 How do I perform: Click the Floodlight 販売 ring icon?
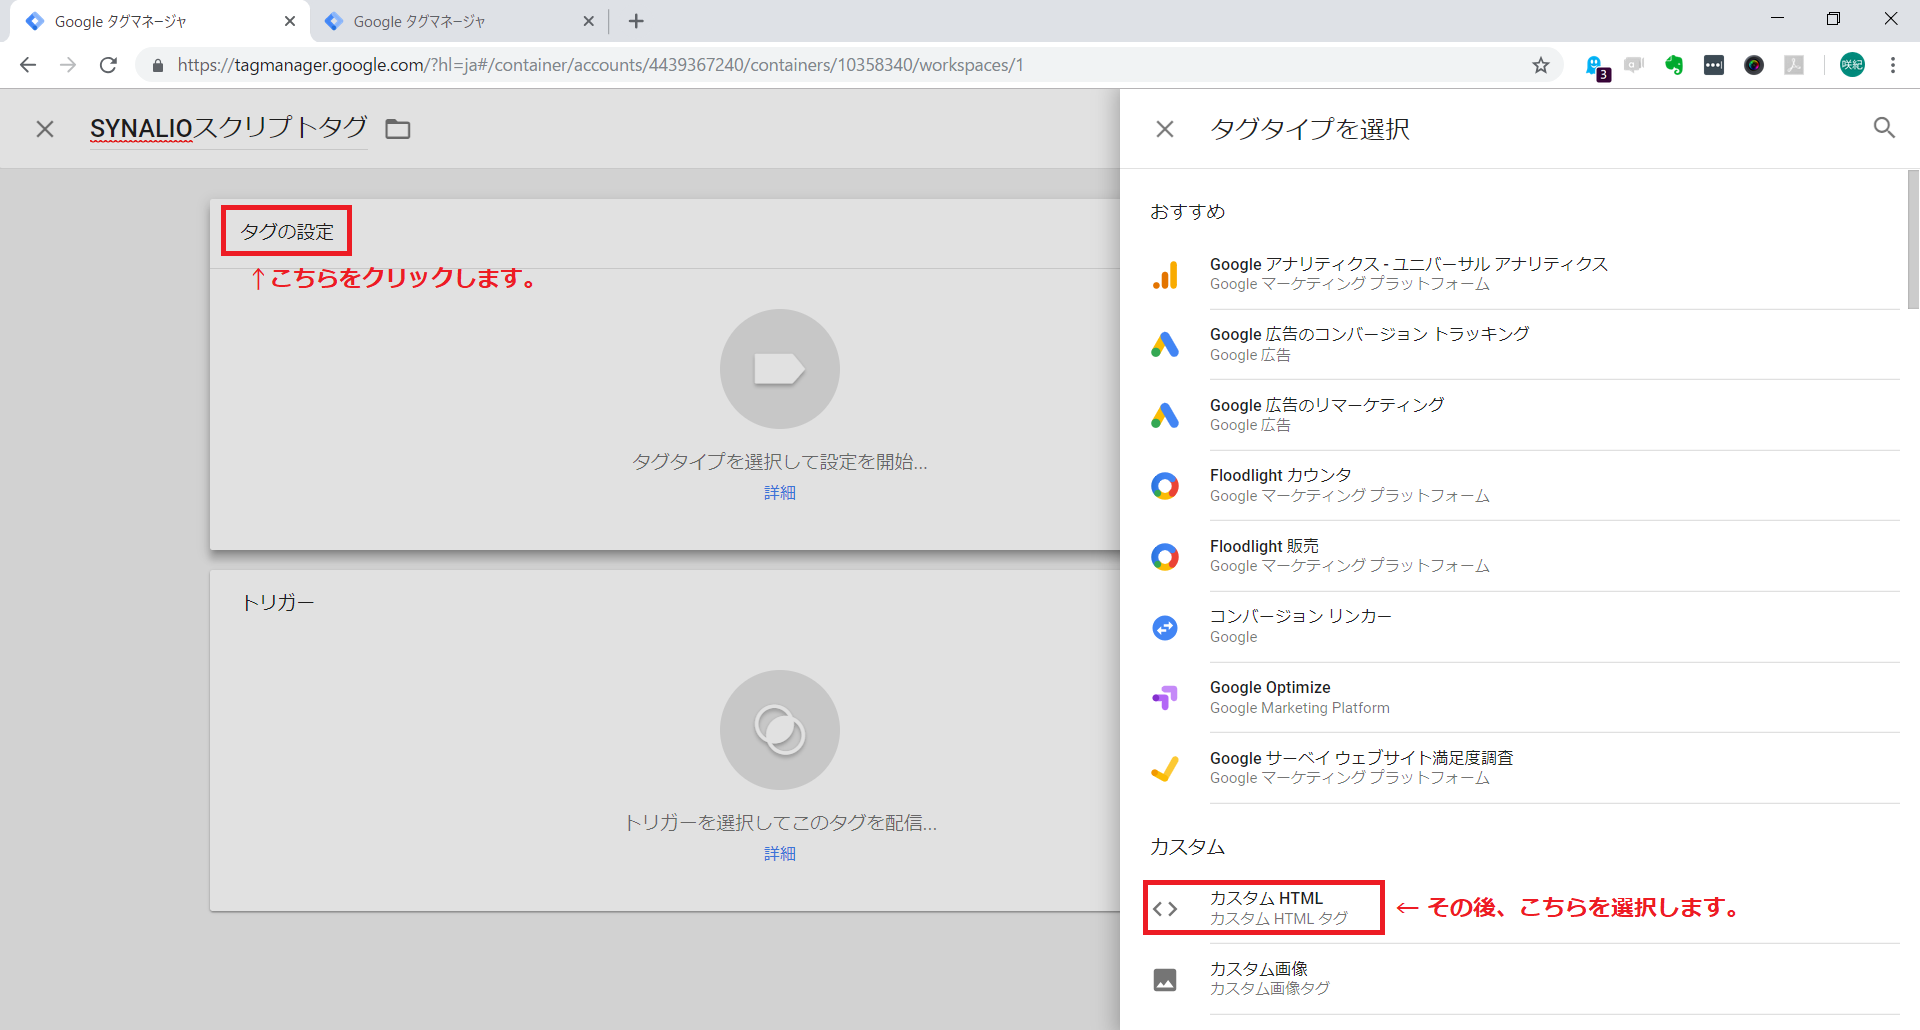tap(1165, 557)
